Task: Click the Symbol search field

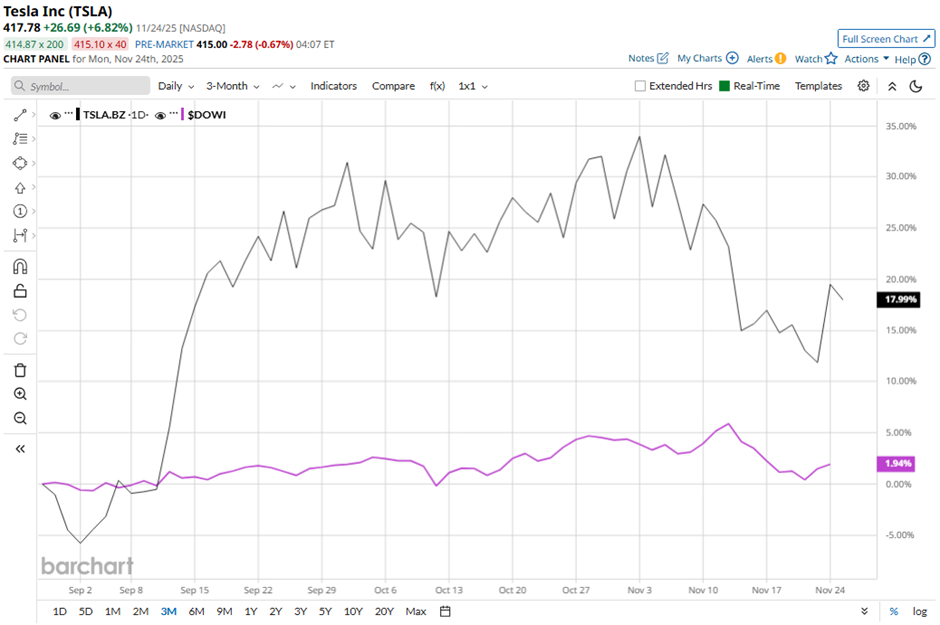Action: (80, 86)
